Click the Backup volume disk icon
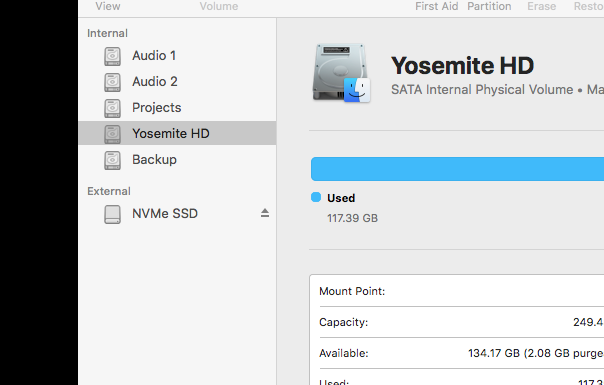This screenshot has width=604, height=385. [x=112, y=160]
